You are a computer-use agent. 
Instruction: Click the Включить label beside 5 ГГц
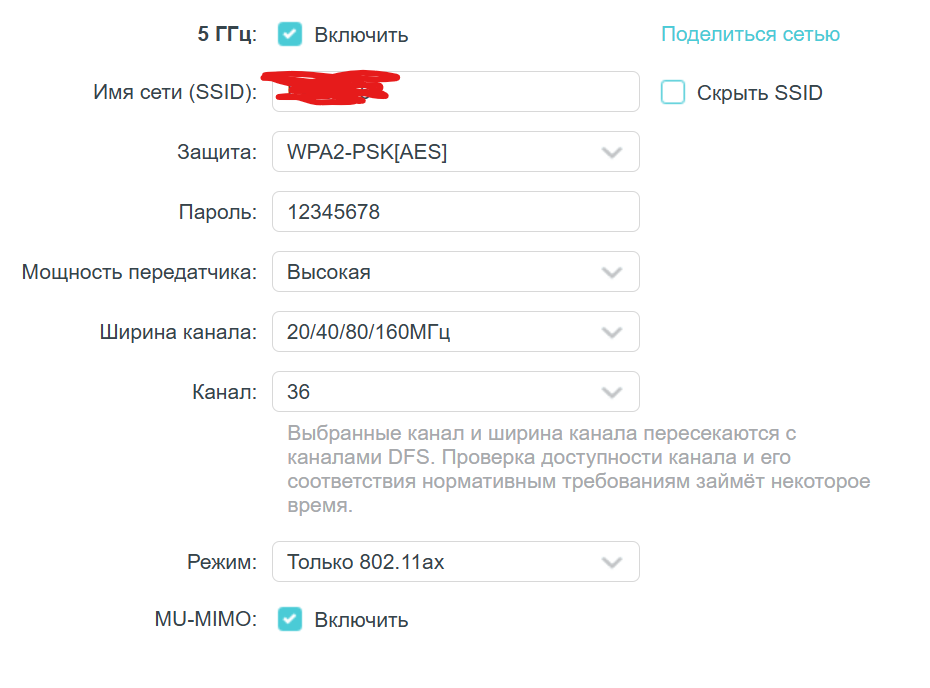pos(361,35)
